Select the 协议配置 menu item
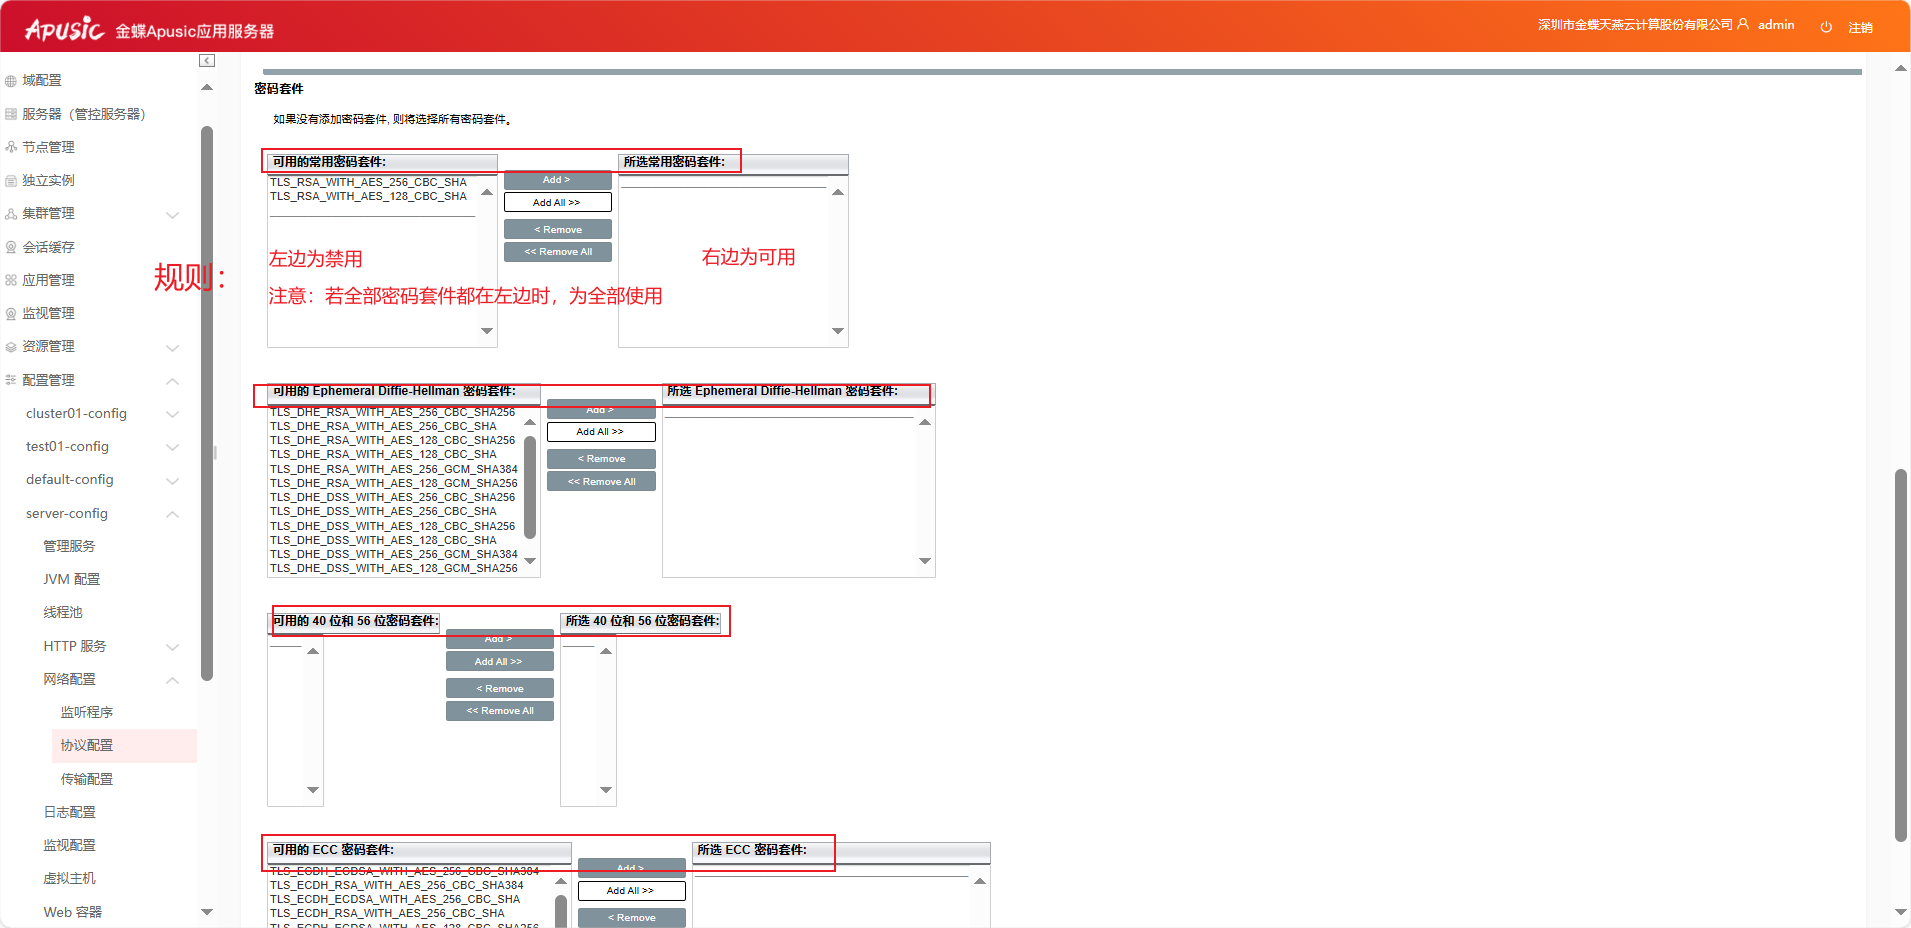Viewport: 1911px width, 928px height. pyautogui.click(x=124, y=746)
